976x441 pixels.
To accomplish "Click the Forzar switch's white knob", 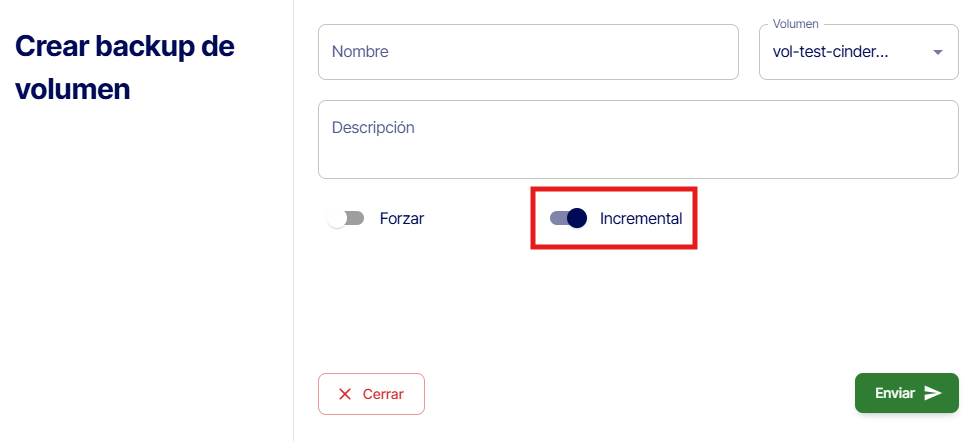I will pyautogui.click(x=337, y=218).
